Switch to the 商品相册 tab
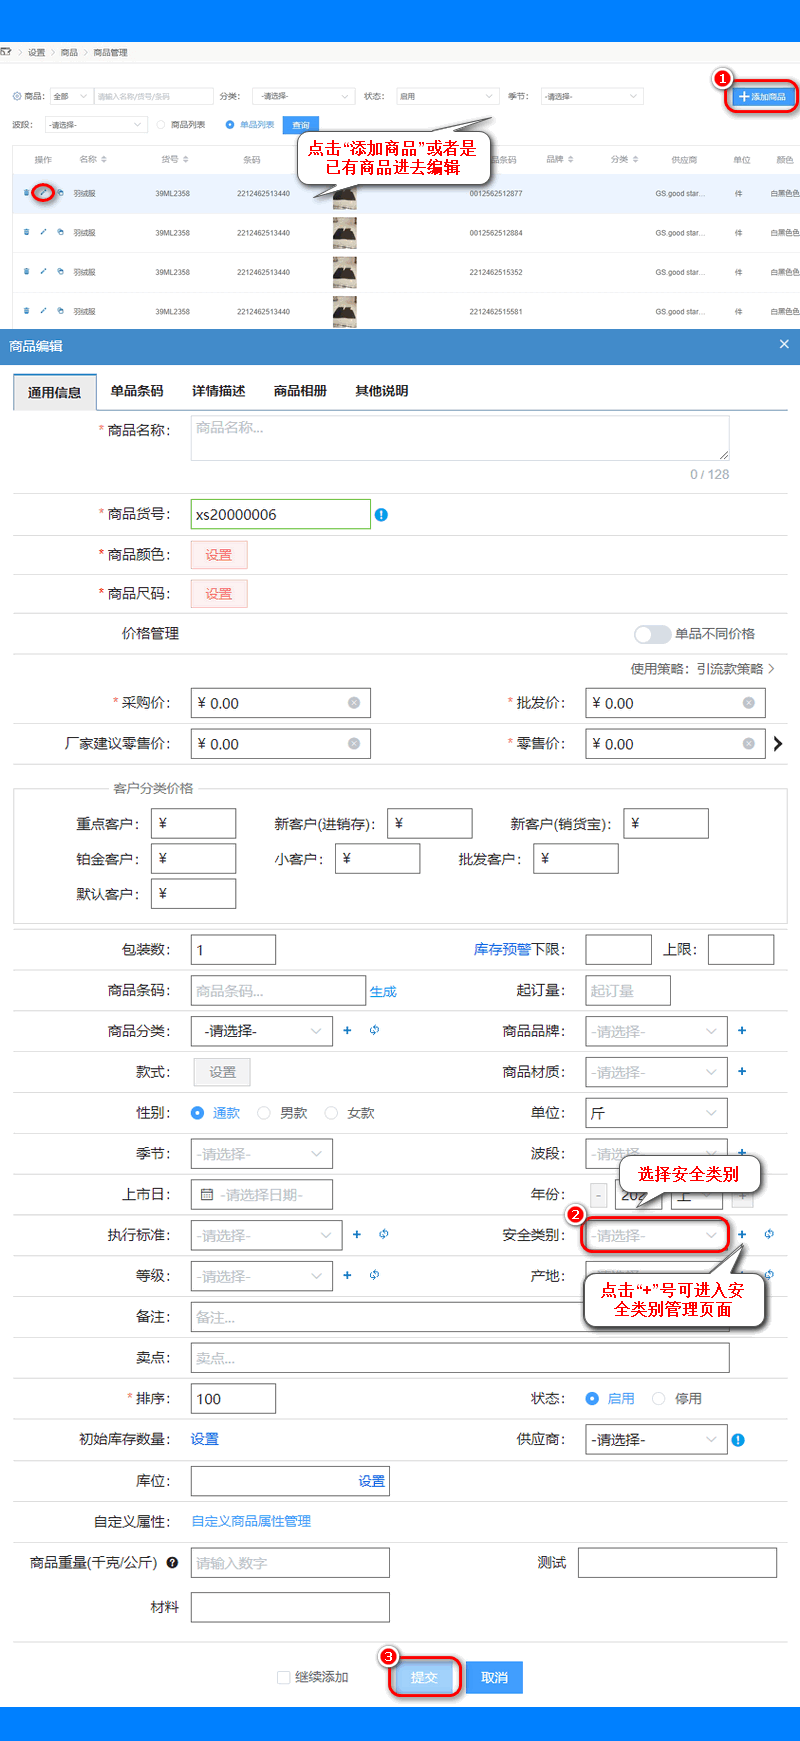This screenshot has height=1741, width=800. [300, 391]
